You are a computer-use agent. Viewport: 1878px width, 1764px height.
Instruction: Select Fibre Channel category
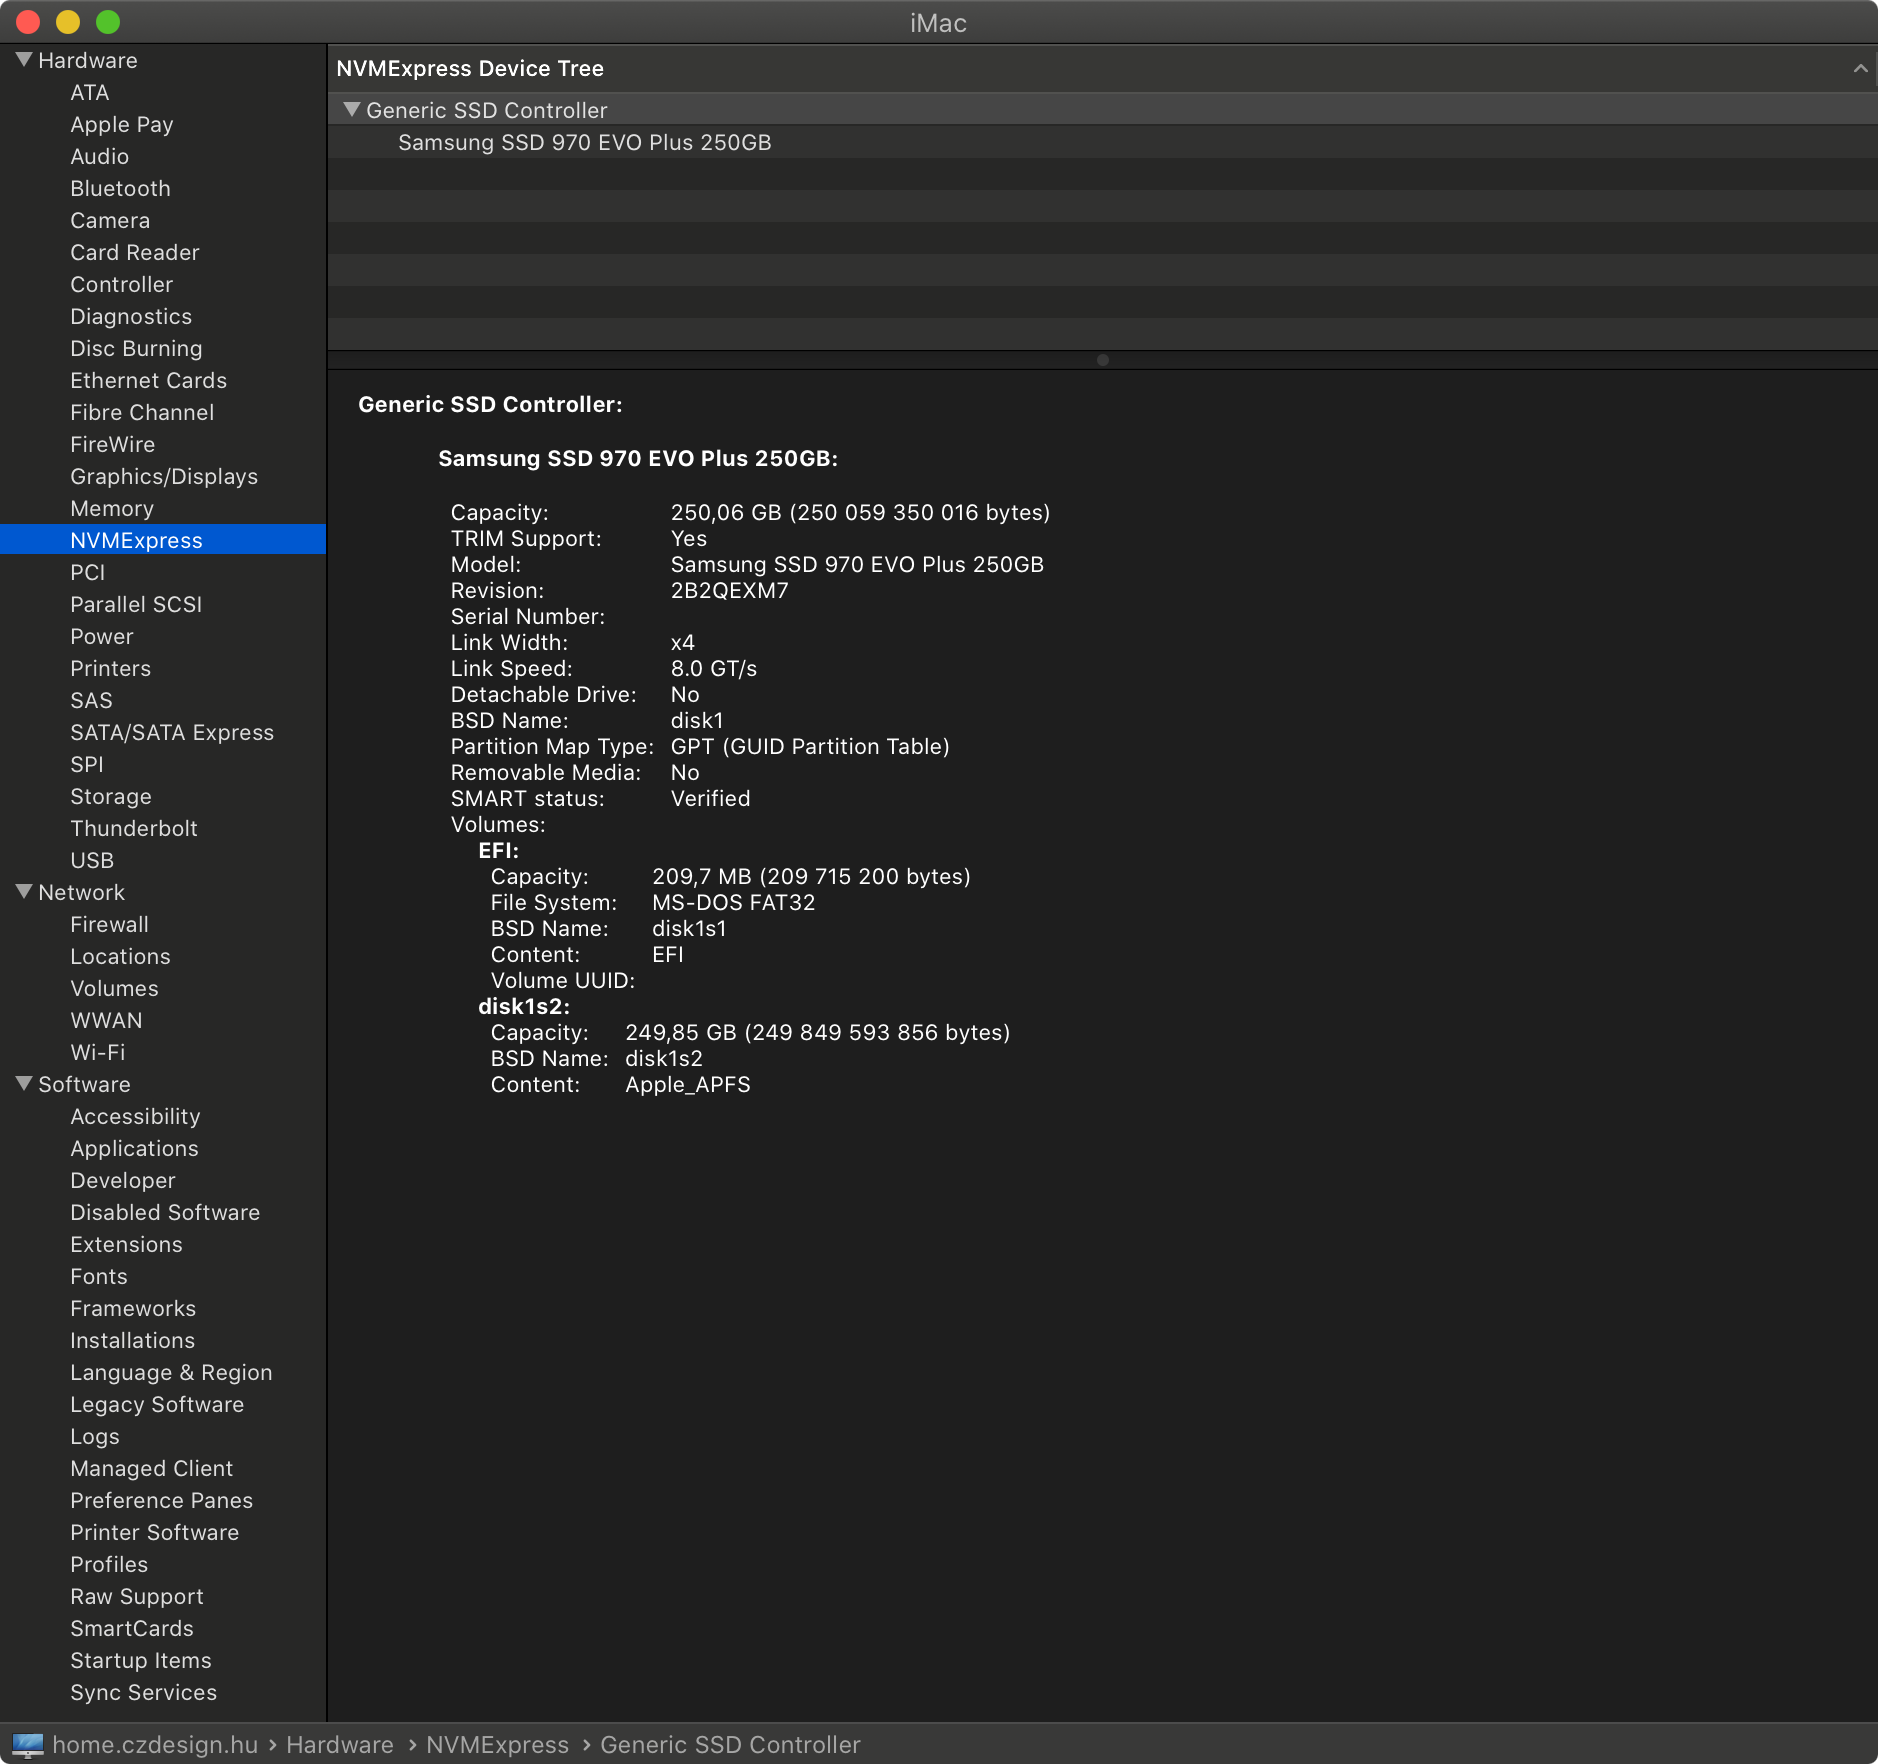142,412
